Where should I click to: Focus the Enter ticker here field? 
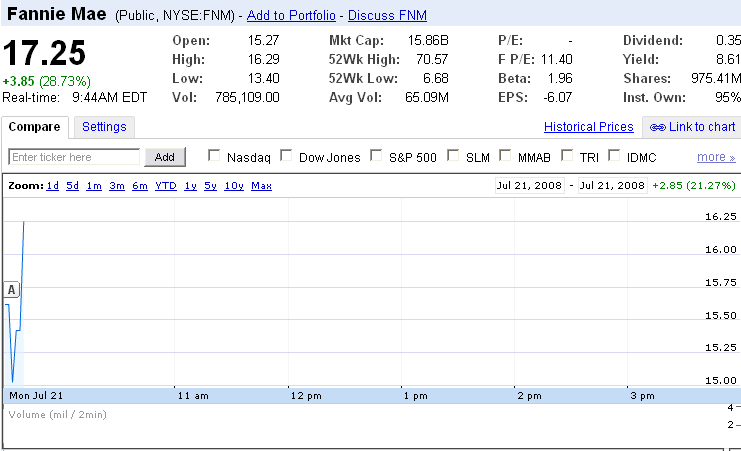point(75,157)
